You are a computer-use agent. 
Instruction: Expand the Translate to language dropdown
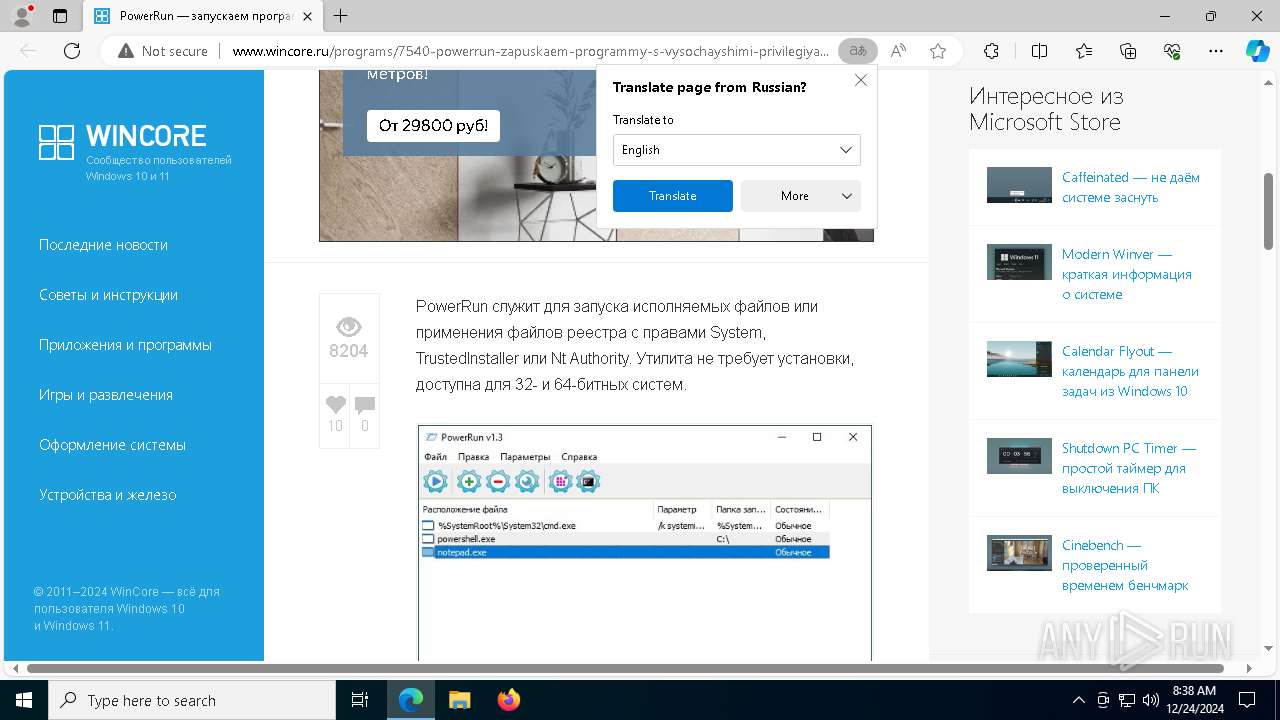(x=736, y=150)
